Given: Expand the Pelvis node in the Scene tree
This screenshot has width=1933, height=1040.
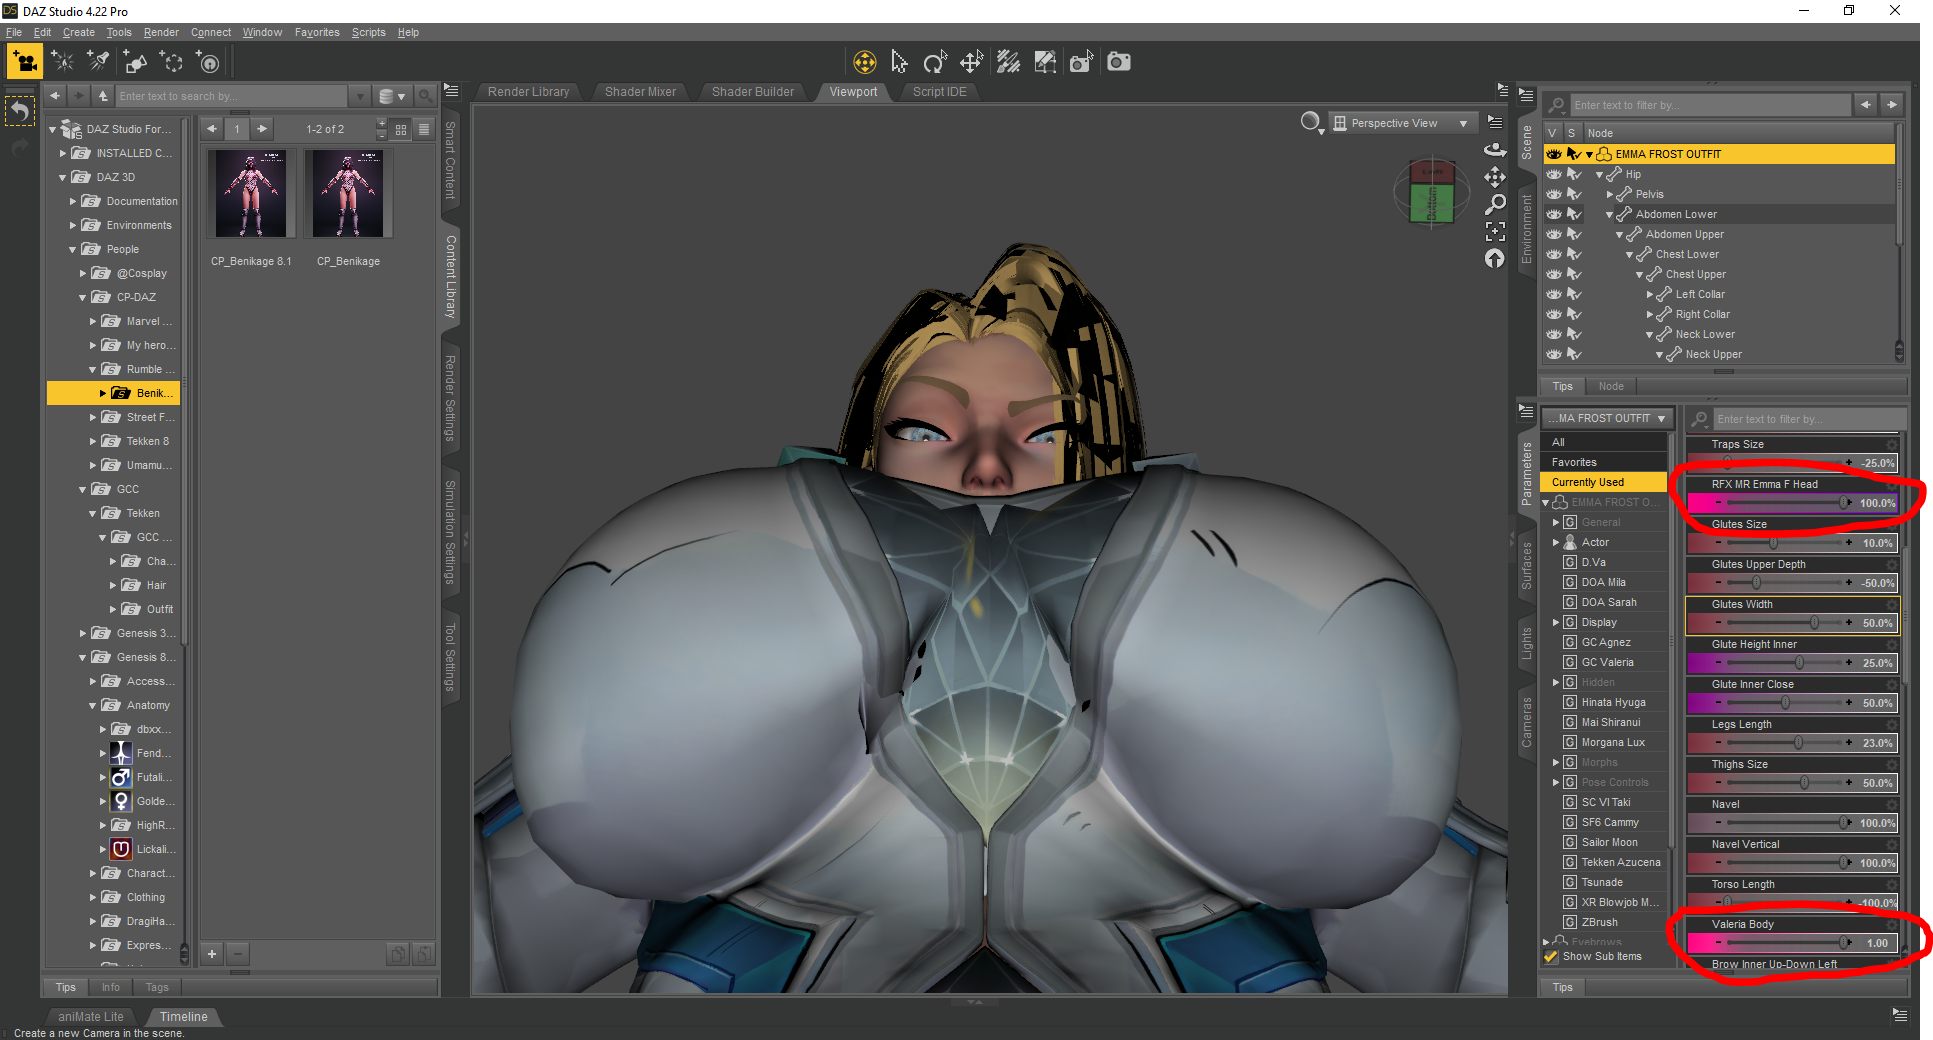Looking at the screenshot, I should pos(1610,194).
